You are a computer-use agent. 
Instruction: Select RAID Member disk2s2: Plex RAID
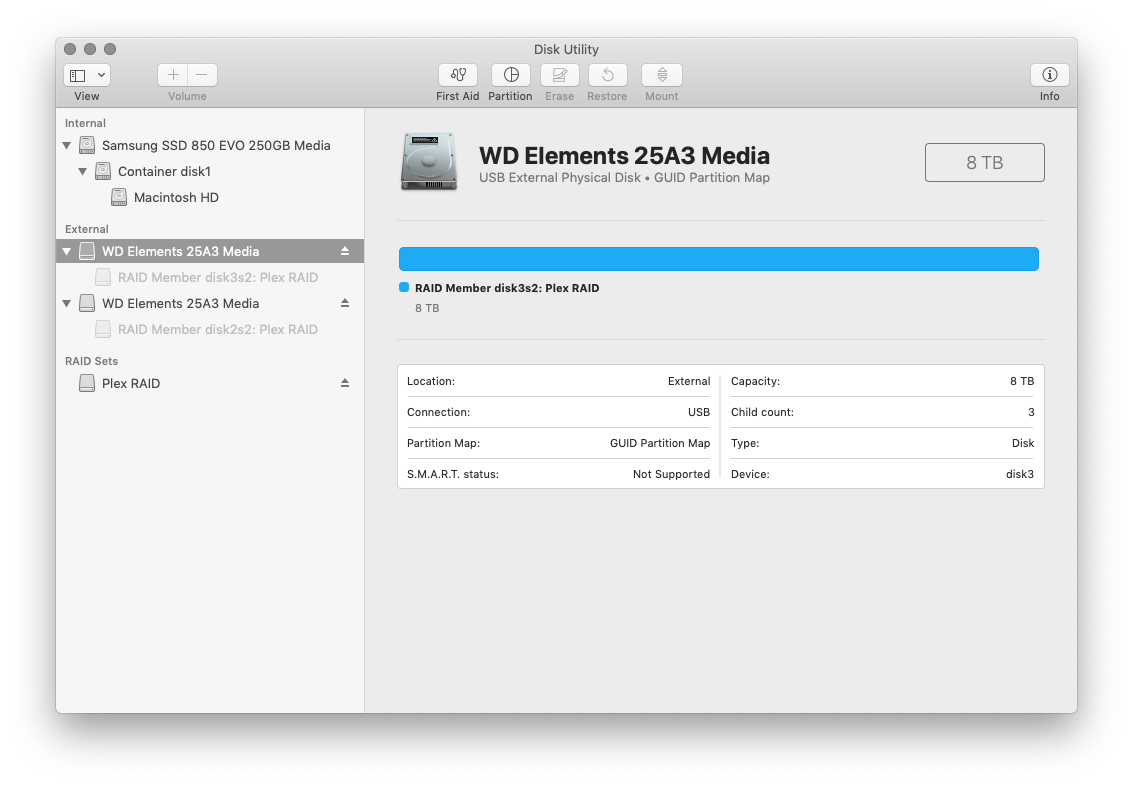click(x=217, y=330)
